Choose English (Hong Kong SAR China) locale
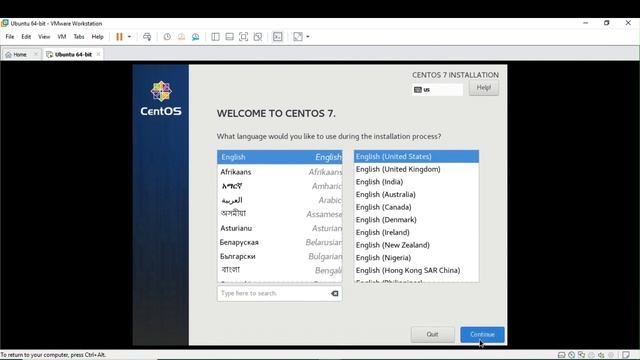The height and width of the screenshot is (360, 640). coord(416,270)
